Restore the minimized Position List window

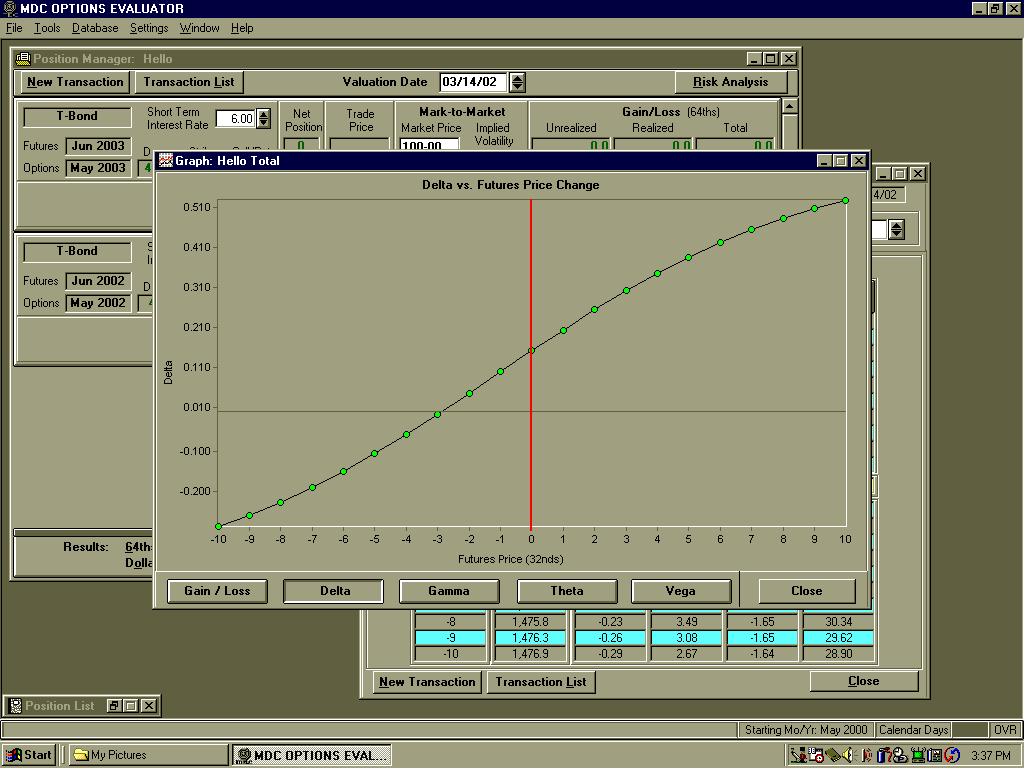tap(114, 706)
